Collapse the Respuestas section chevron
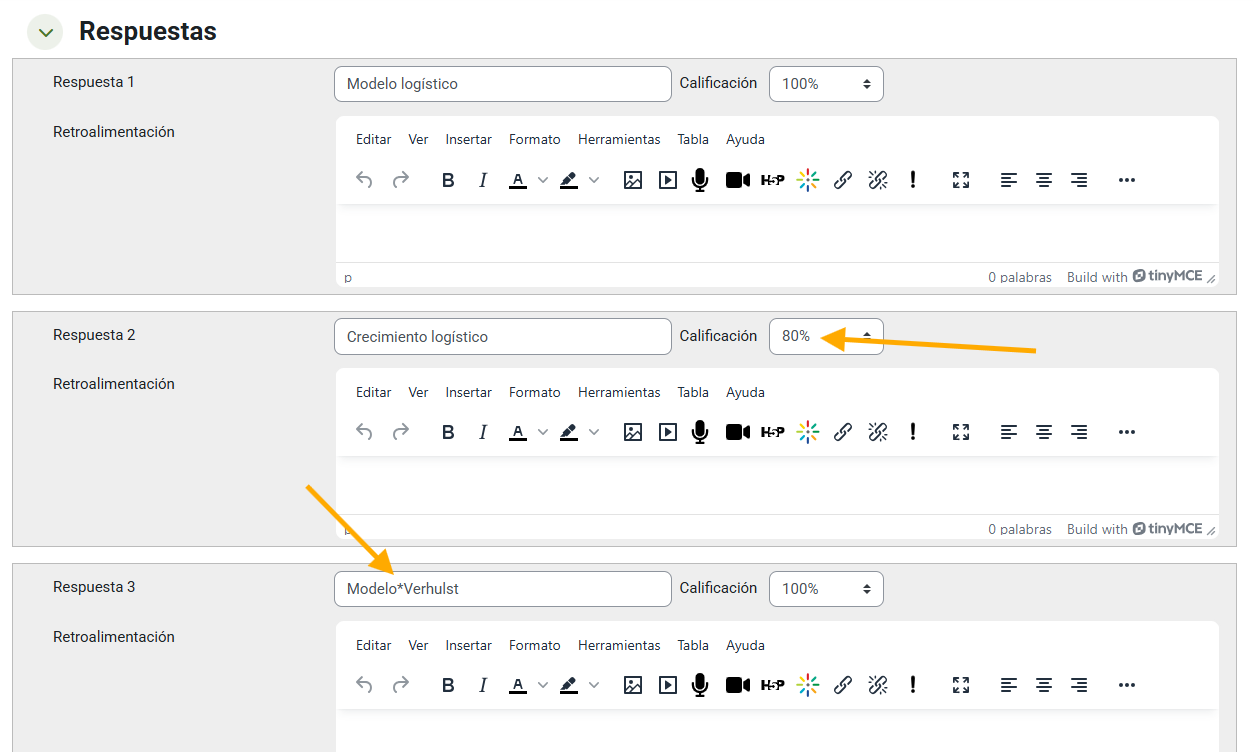 pos(45,32)
